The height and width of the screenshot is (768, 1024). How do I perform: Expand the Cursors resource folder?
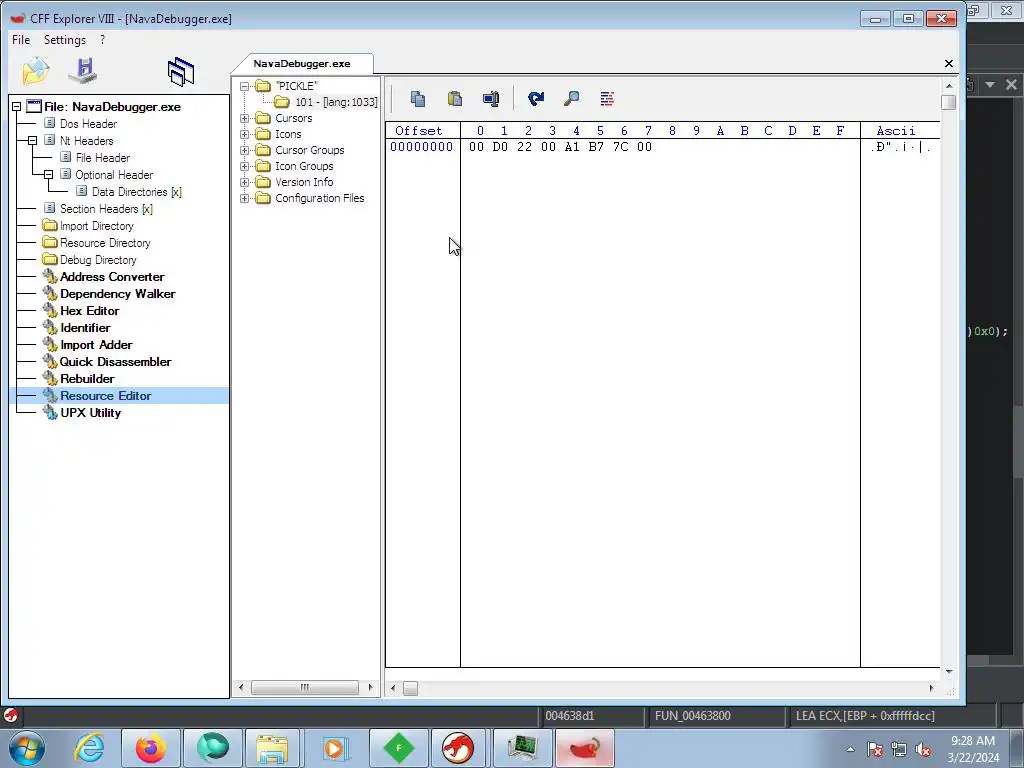point(245,118)
